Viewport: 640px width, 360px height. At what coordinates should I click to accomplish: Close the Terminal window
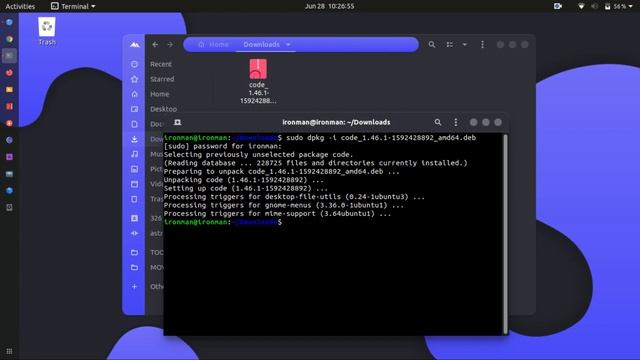(498, 122)
